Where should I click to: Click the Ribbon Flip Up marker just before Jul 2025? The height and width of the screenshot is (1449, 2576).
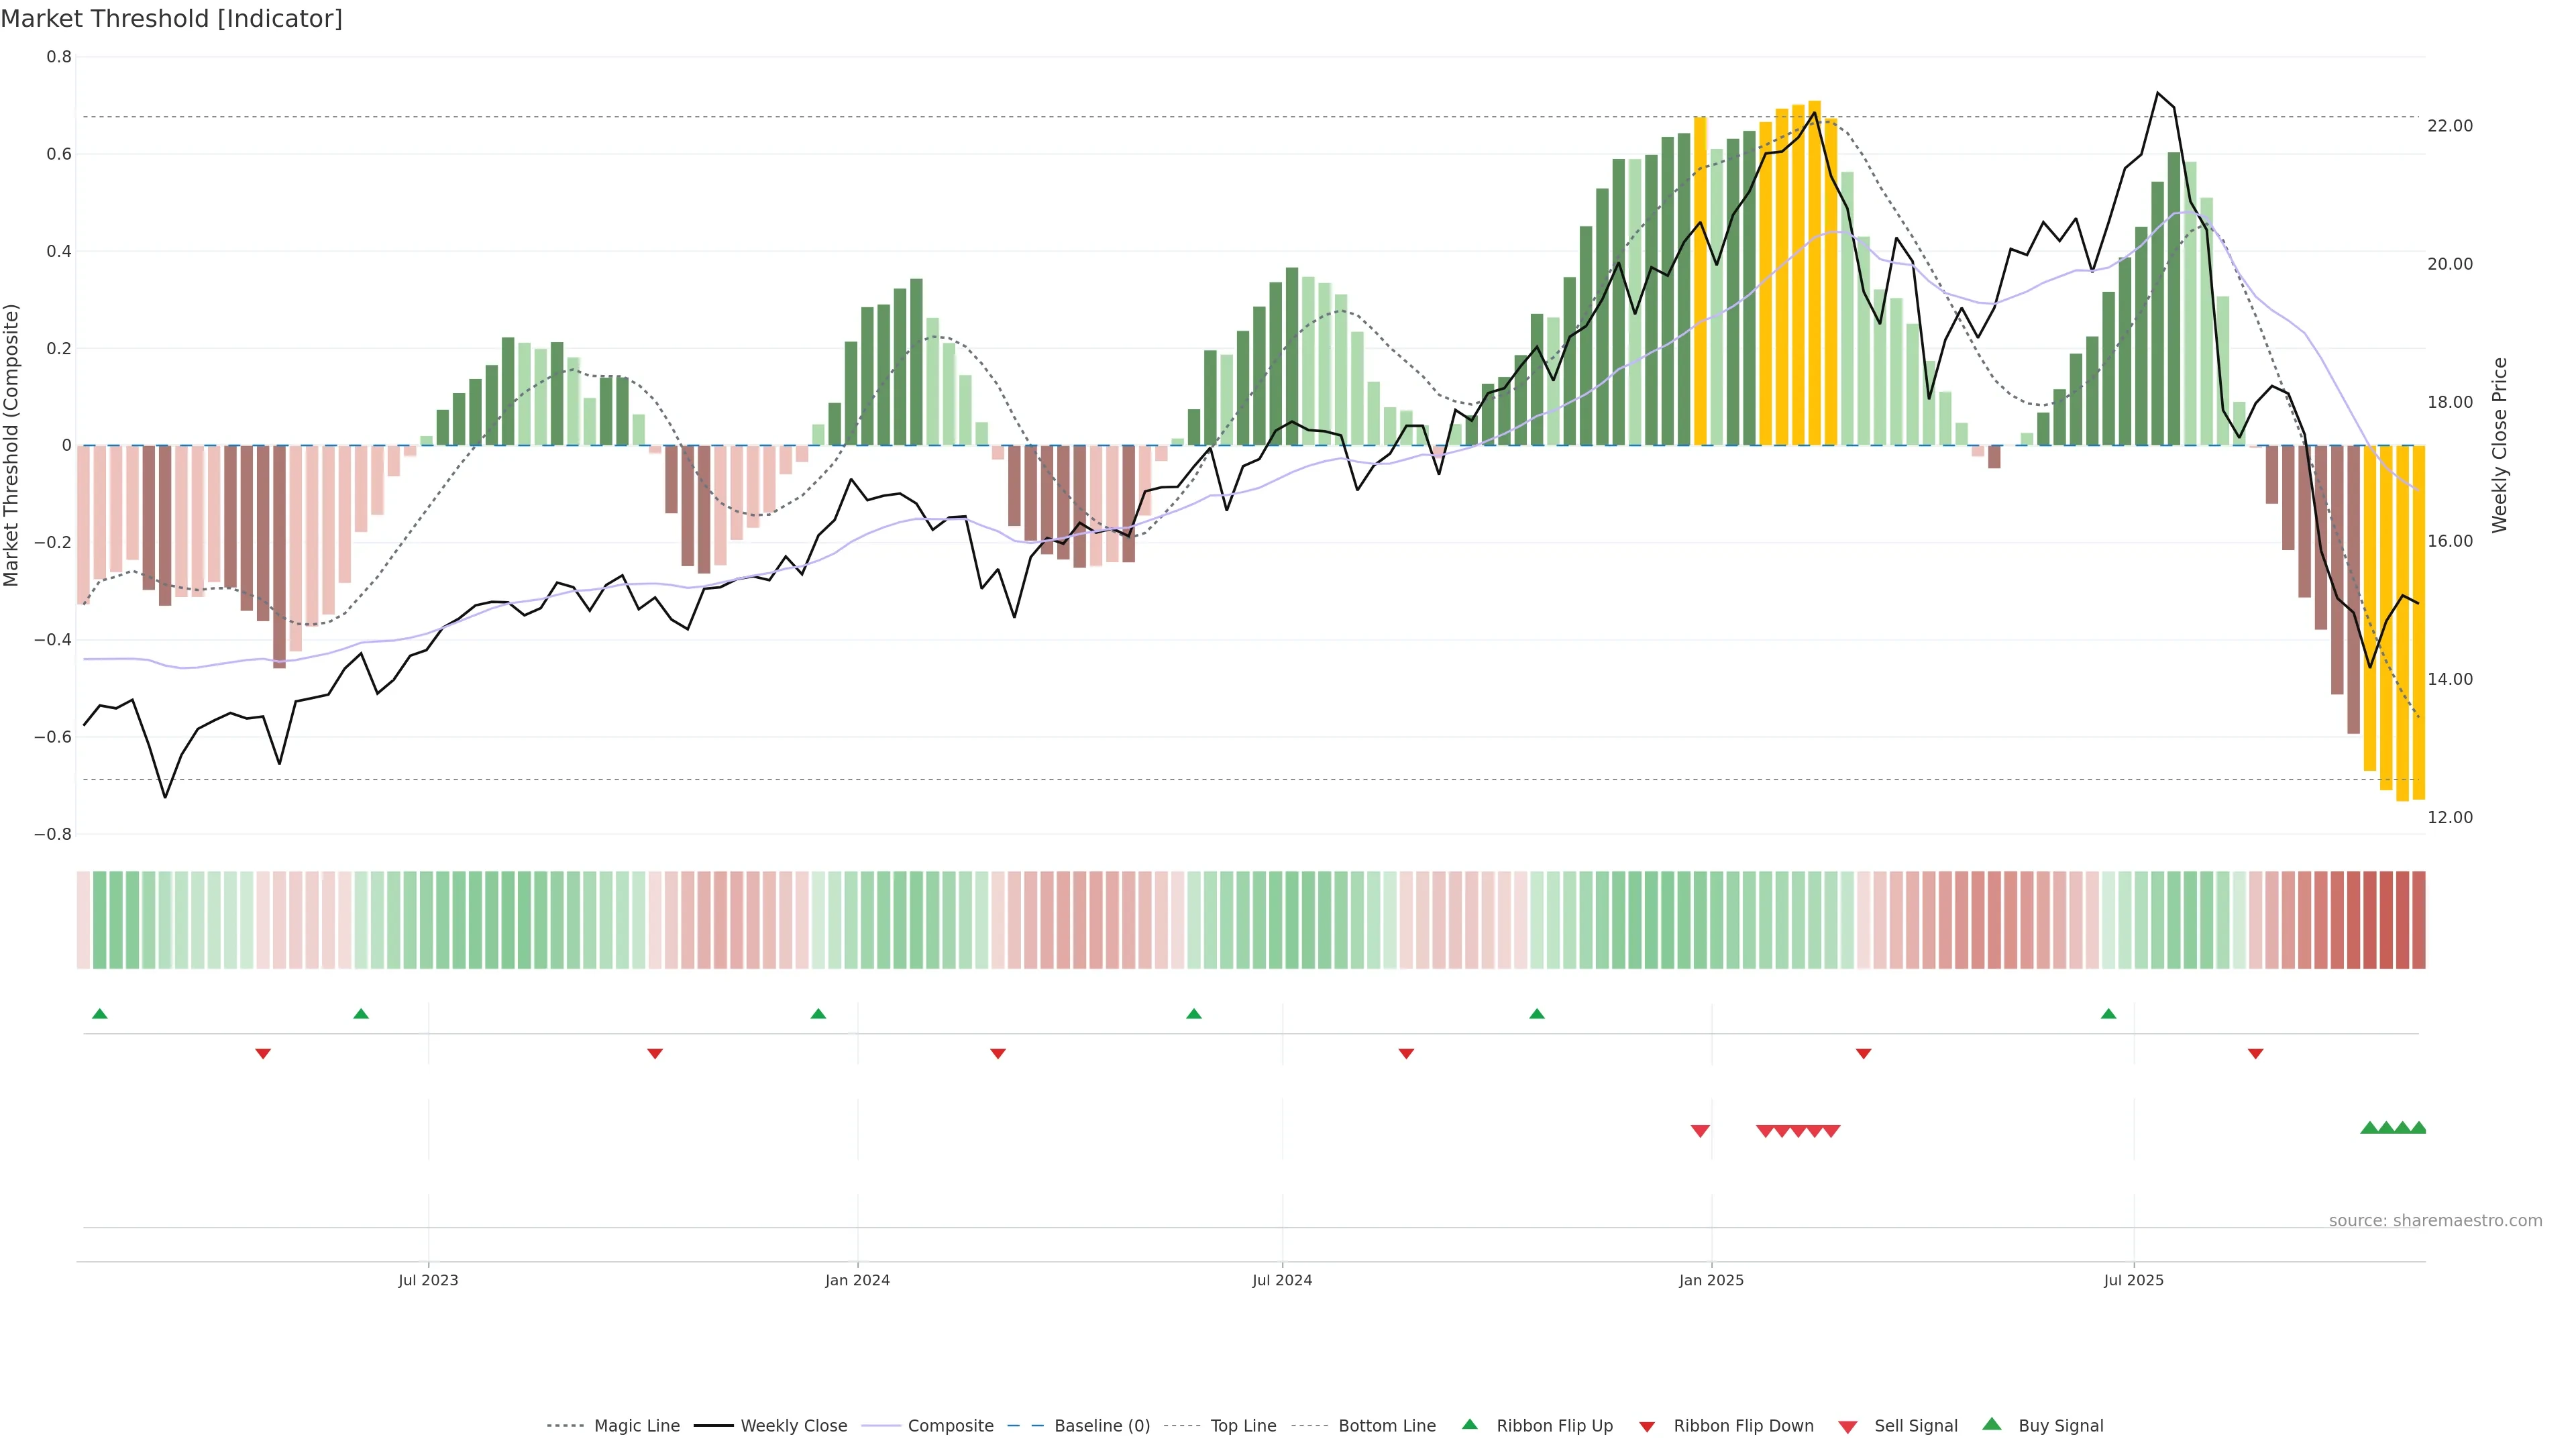point(2109,1014)
